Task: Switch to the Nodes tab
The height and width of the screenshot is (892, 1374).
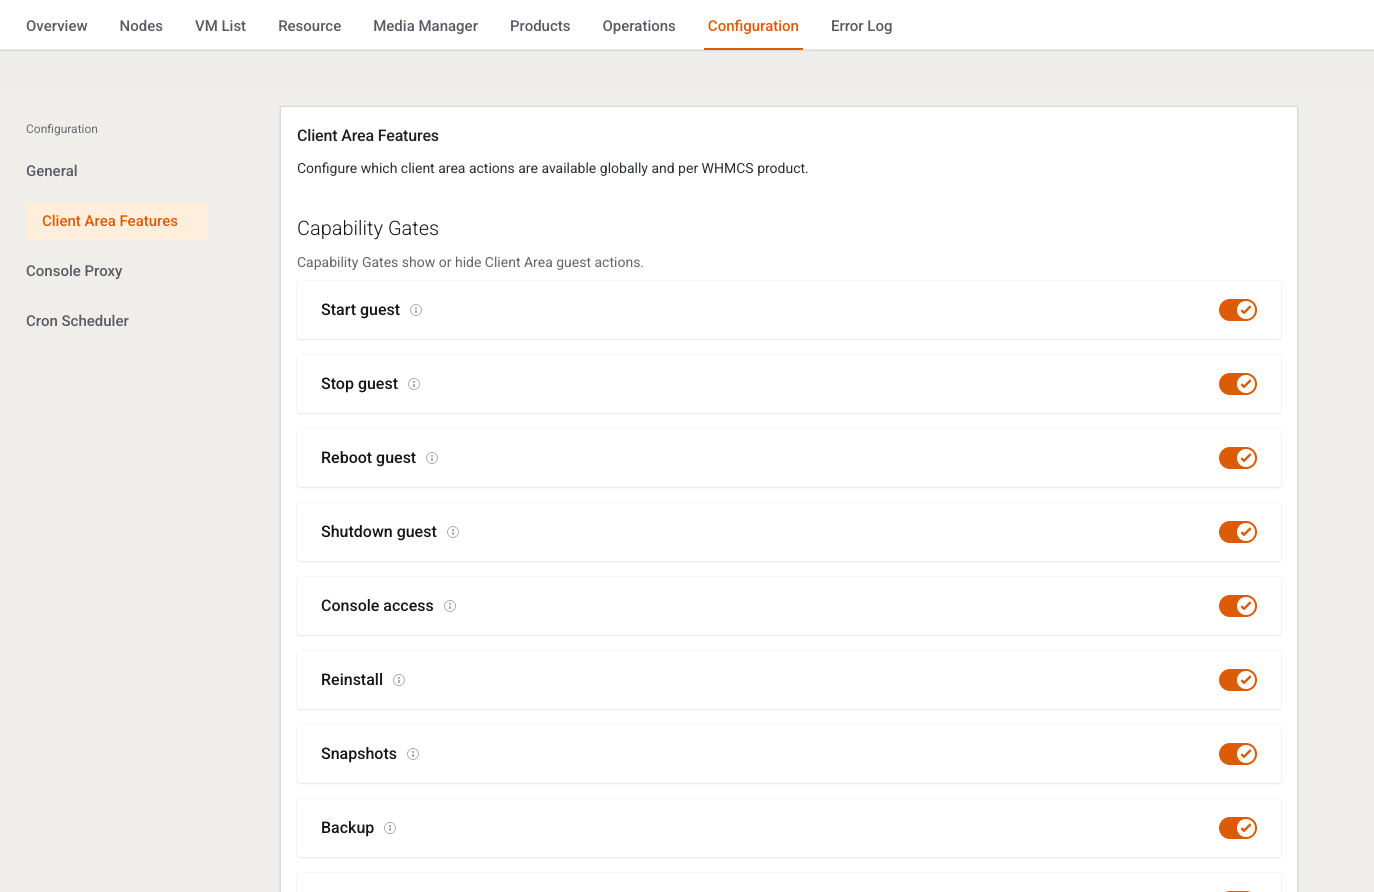Action: [141, 26]
